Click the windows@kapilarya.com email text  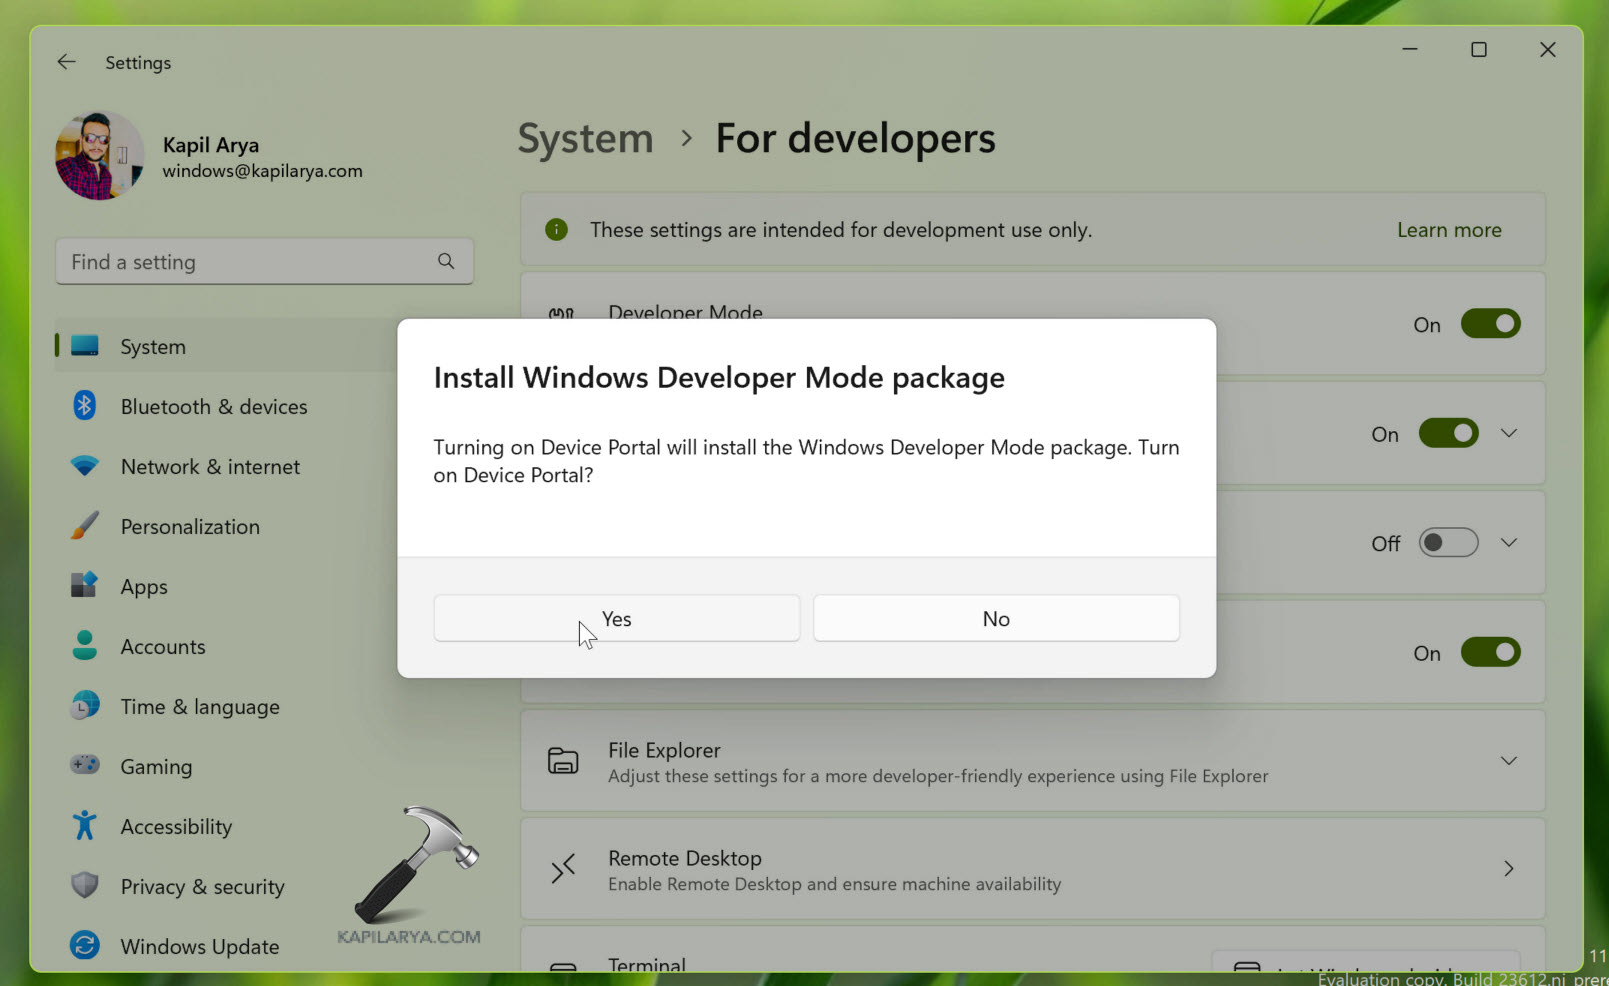point(263,171)
